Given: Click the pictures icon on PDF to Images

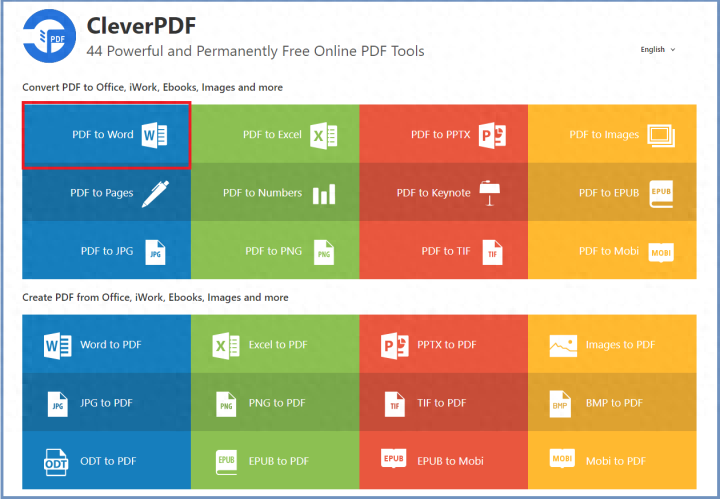Looking at the screenshot, I should (x=661, y=135).
